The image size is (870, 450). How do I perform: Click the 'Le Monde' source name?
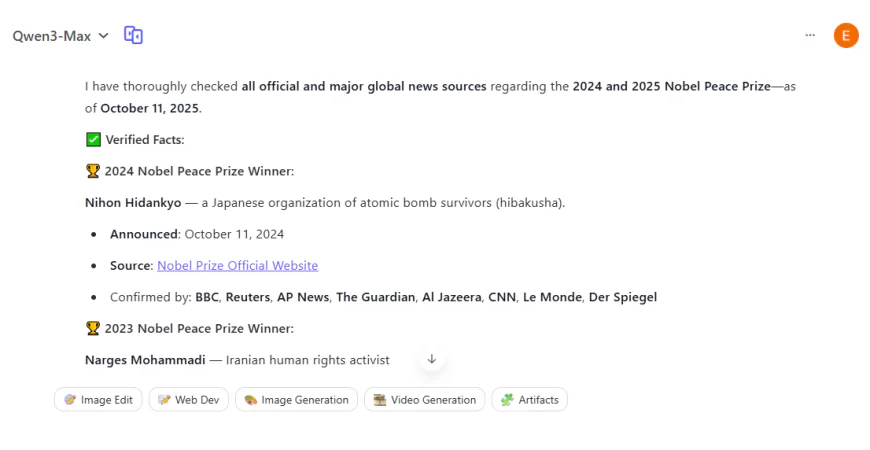coord(552,297)
